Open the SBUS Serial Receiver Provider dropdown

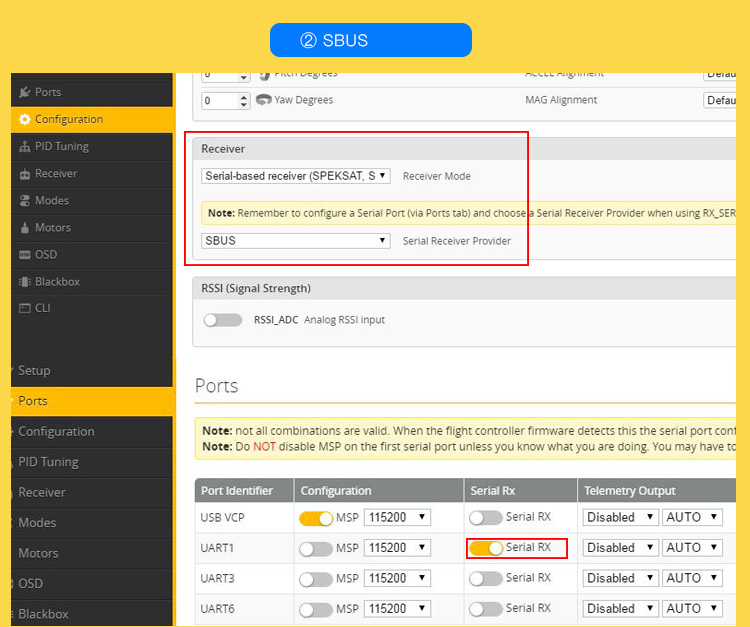pyautogui.click(x=295, y=241)
